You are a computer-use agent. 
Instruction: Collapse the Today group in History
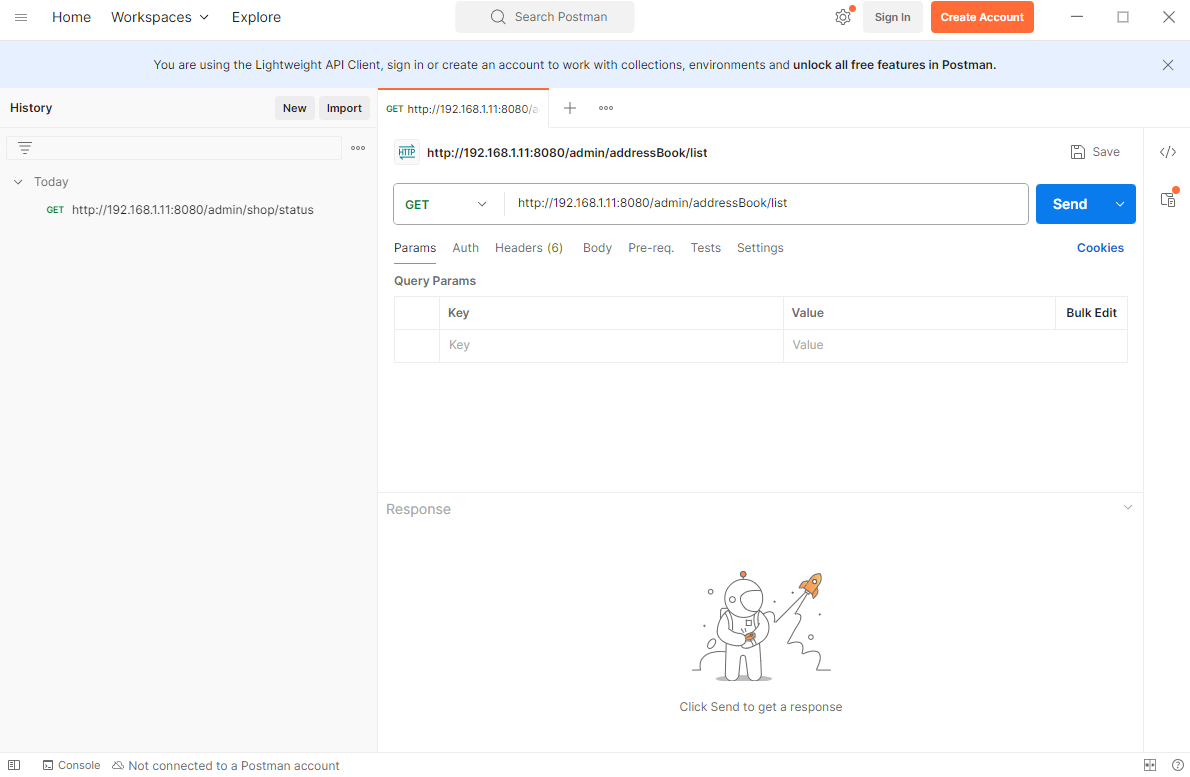[17, 181]
